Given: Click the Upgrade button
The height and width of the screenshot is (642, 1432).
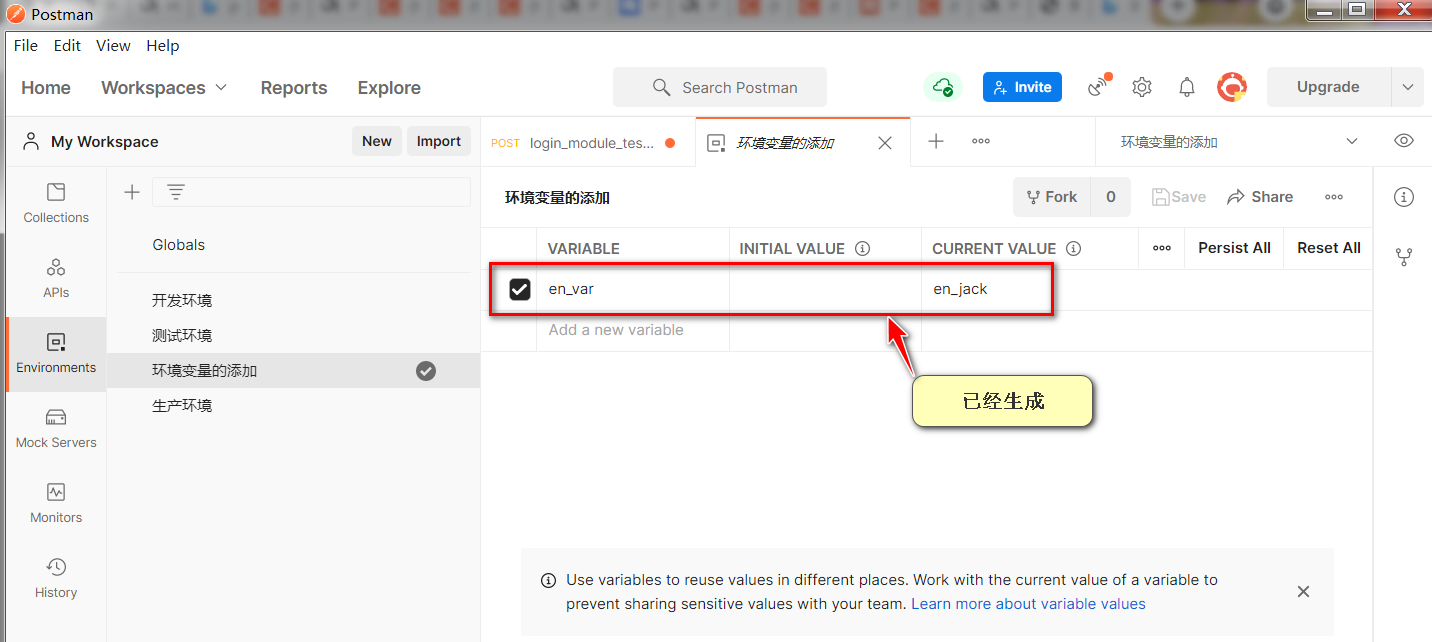Looking at the screenshot, I should (x=1328, y=87).
